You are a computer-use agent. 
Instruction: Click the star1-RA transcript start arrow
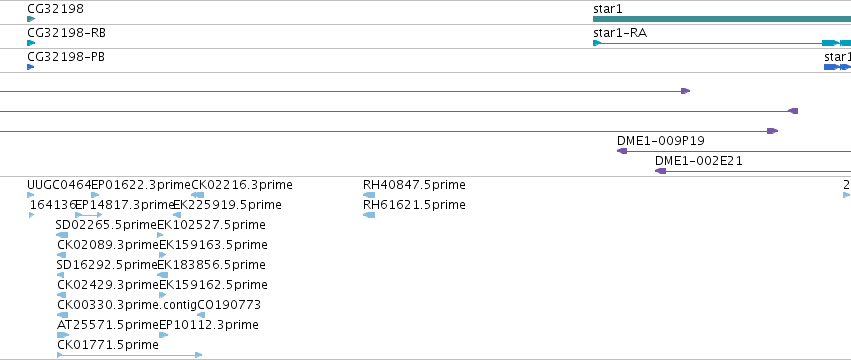(x=597, y=43)
